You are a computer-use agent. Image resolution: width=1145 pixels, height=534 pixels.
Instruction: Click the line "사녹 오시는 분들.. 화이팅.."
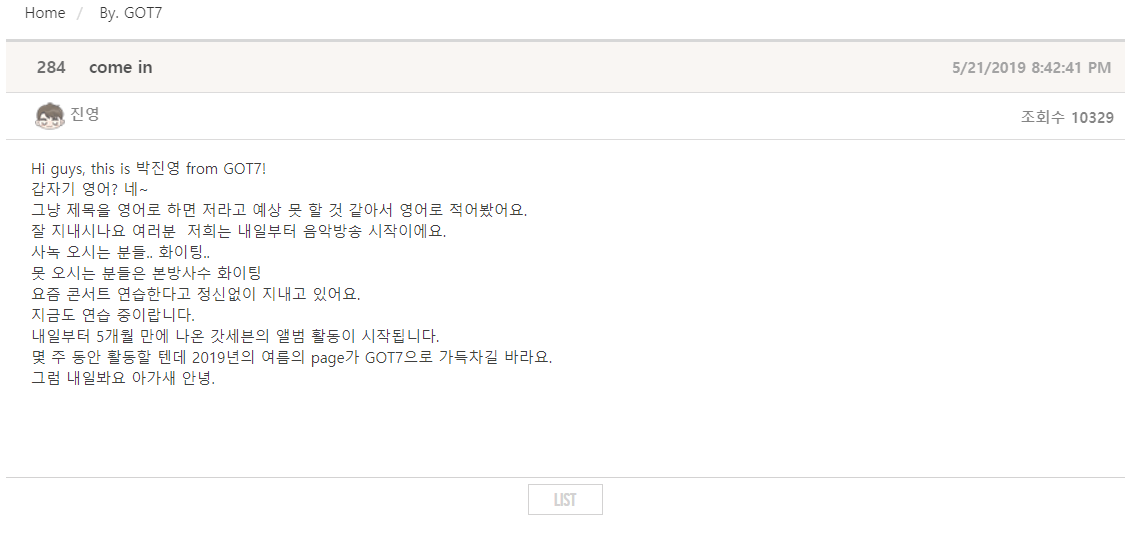click(121, 252)
